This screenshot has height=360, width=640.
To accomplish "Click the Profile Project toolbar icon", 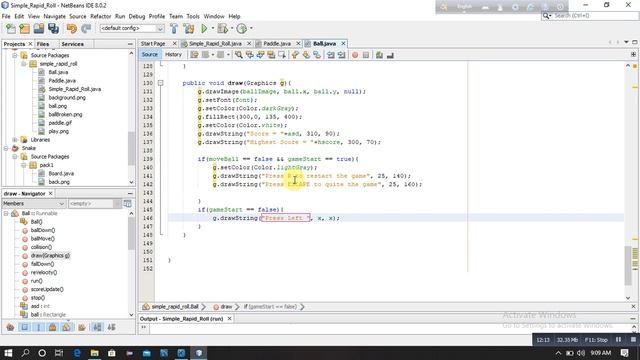I will [x=242, y=29].
